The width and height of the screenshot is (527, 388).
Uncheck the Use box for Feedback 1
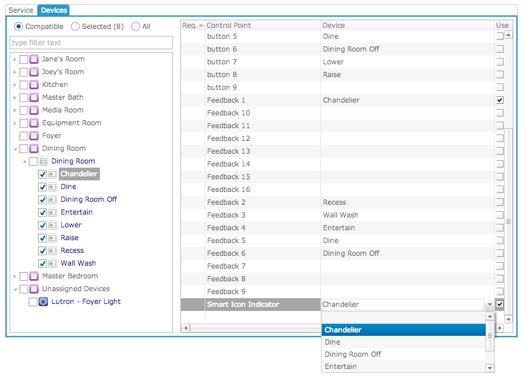500,100
